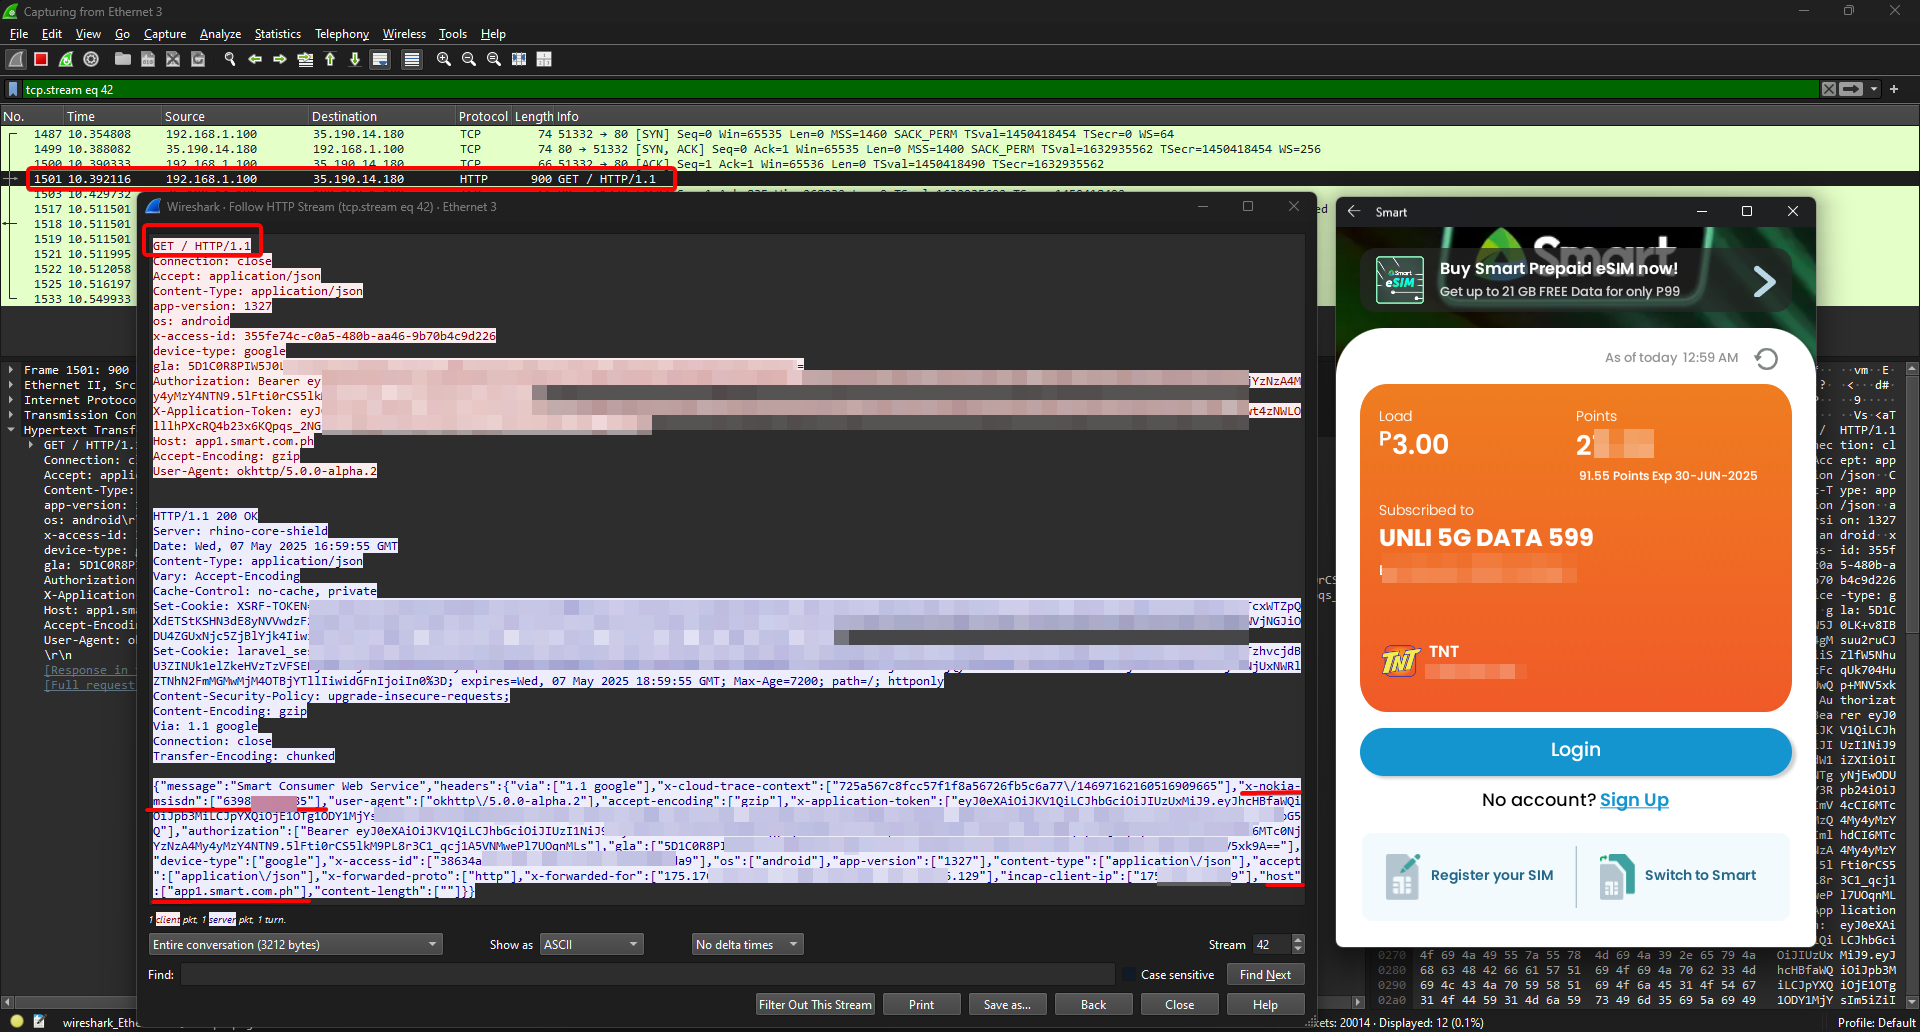Close this capture file icon
The width and height of the screenshot is (1920, 1032).
point(172,59)
